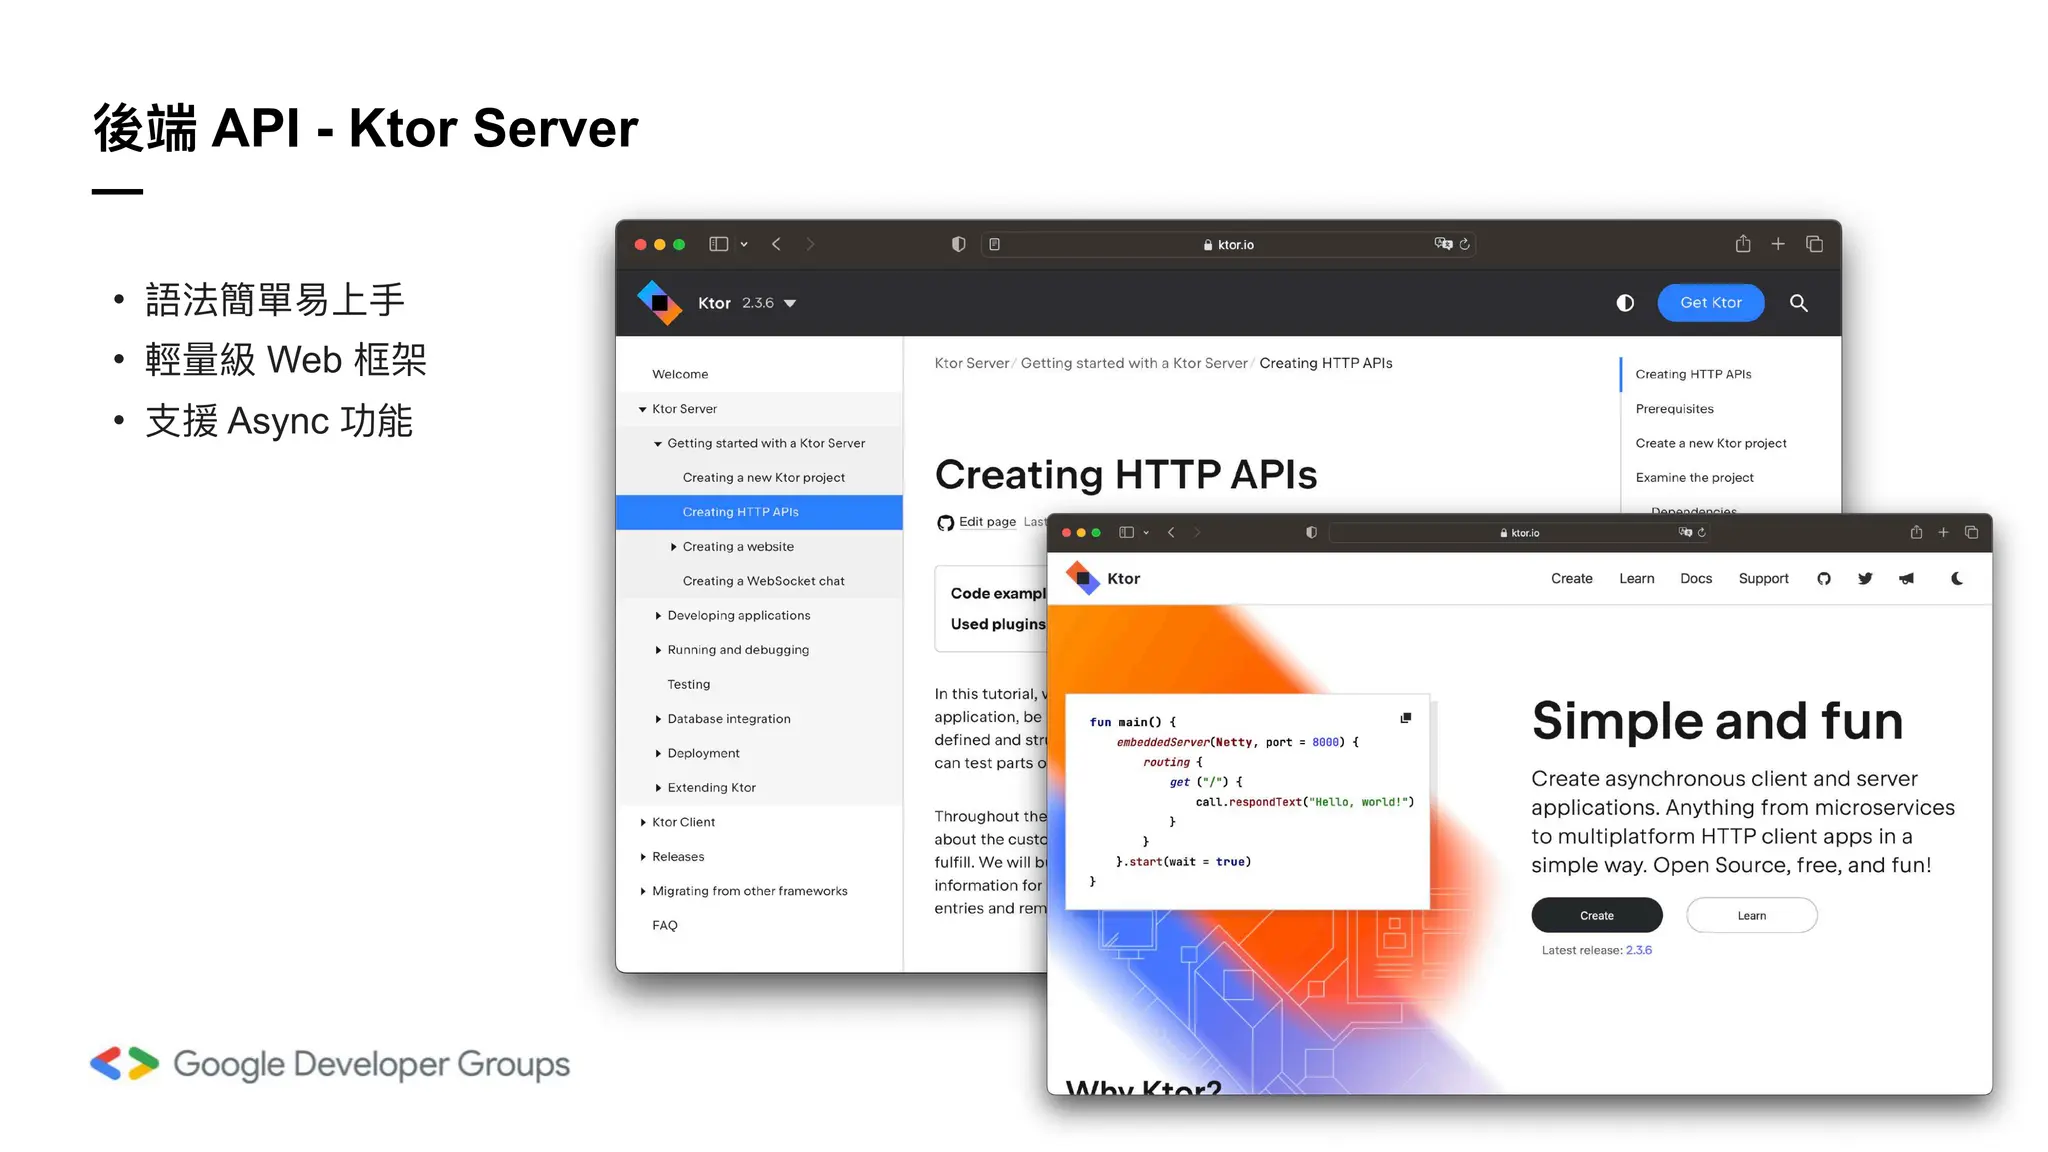This screenshot has width=2048, height=1152.
Task: Click the megaphone announcements icon on Ktor homepage
Action: [1906, 579]
